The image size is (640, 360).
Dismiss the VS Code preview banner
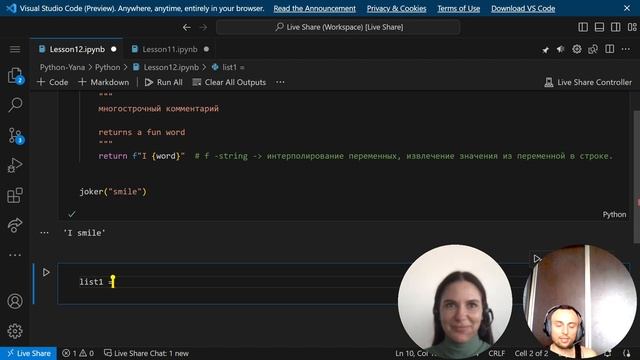point(627,8)
